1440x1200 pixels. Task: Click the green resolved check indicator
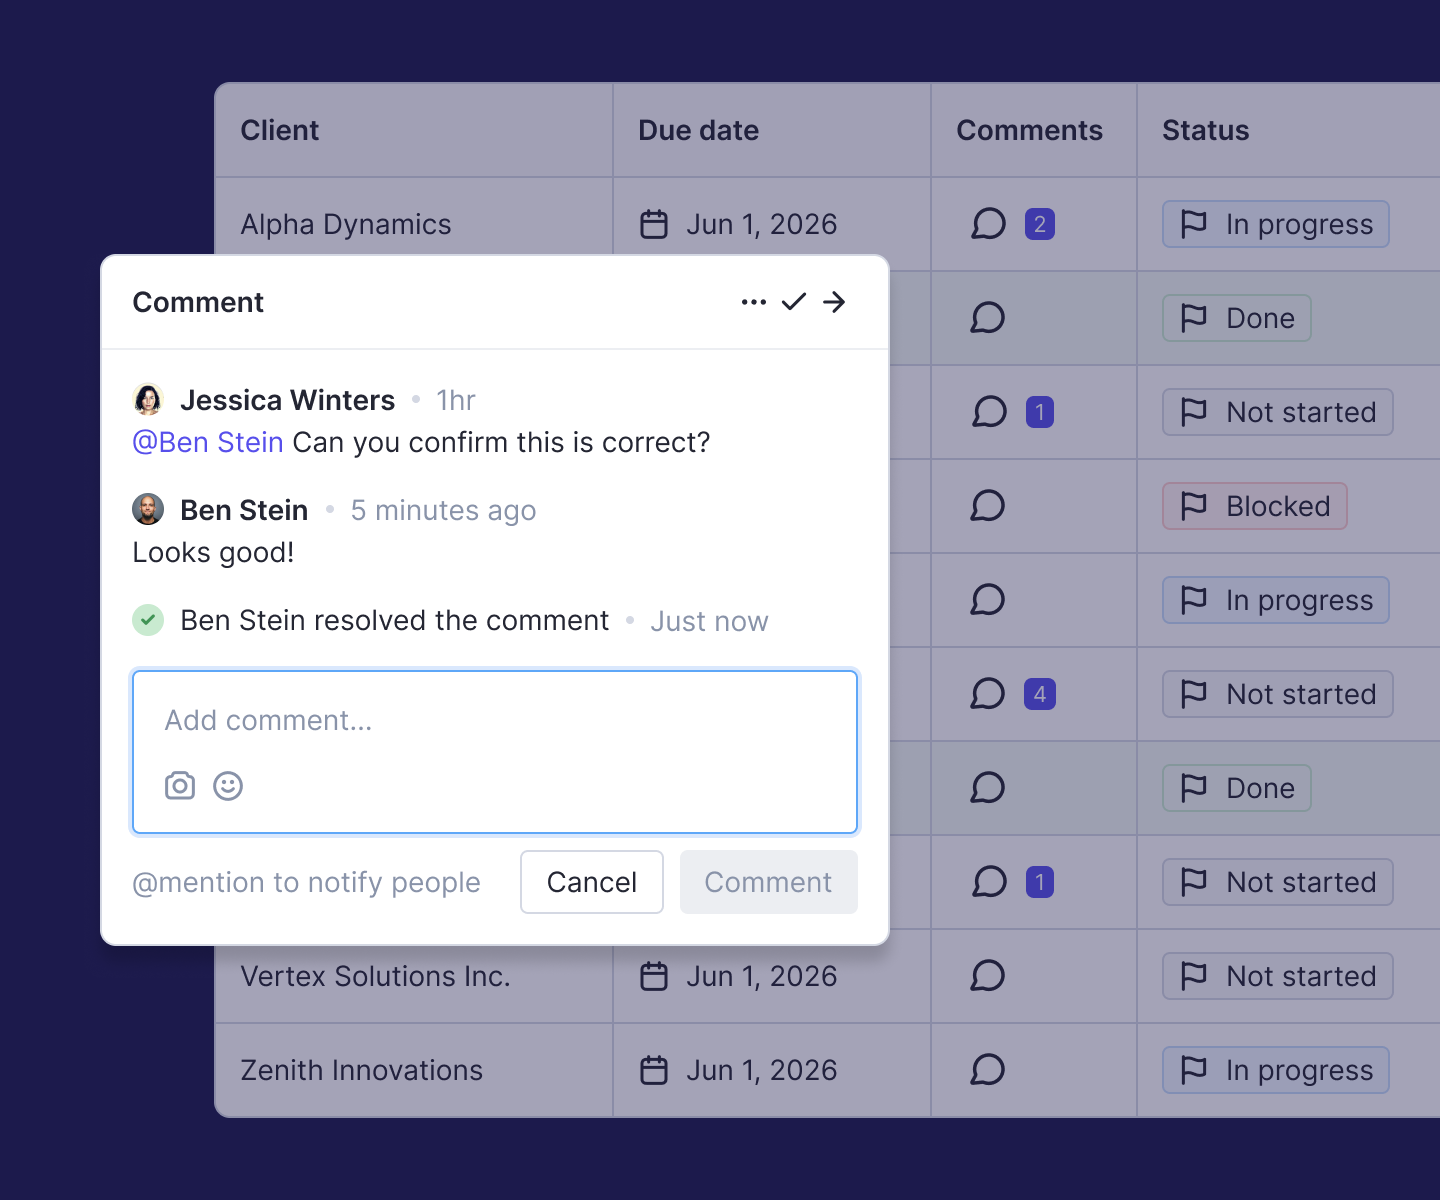pyautogui.click(x=148, y=620)
